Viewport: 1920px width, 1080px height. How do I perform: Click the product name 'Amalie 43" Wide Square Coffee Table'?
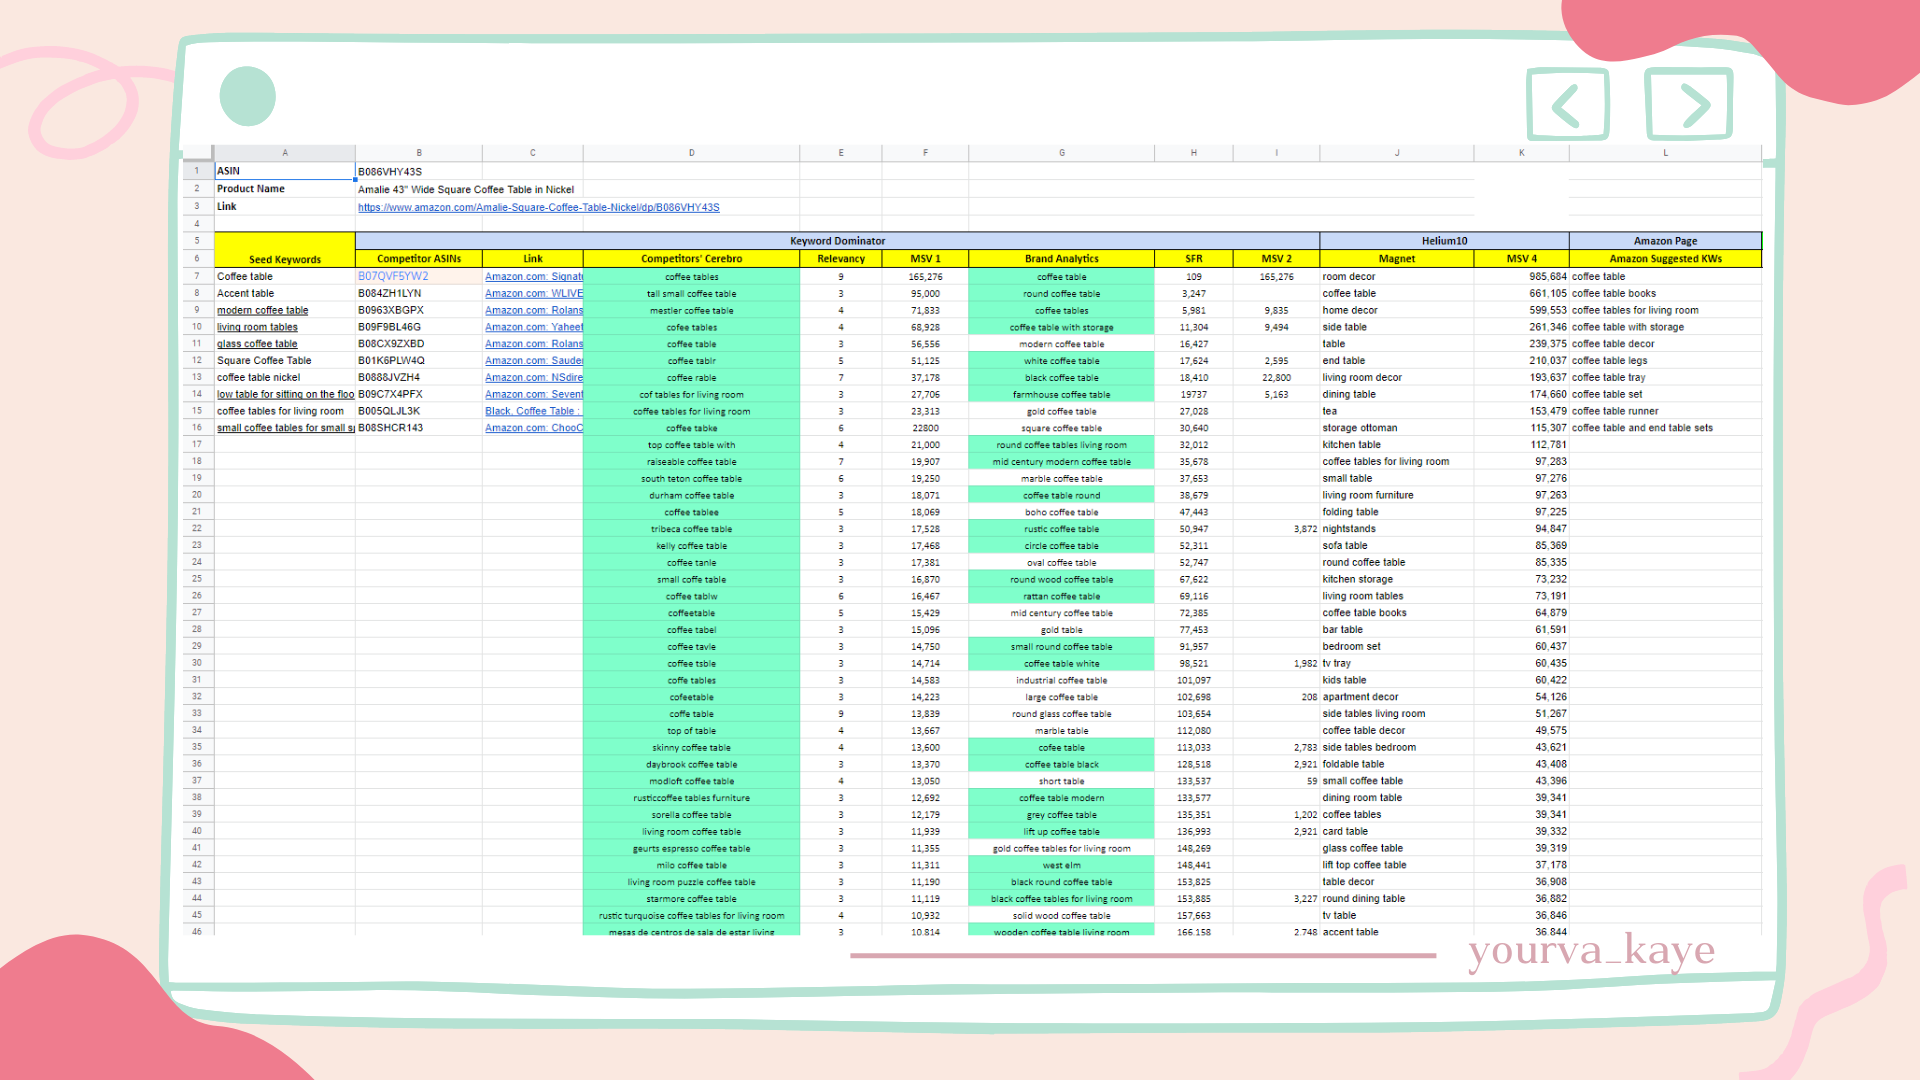(466, 189)
